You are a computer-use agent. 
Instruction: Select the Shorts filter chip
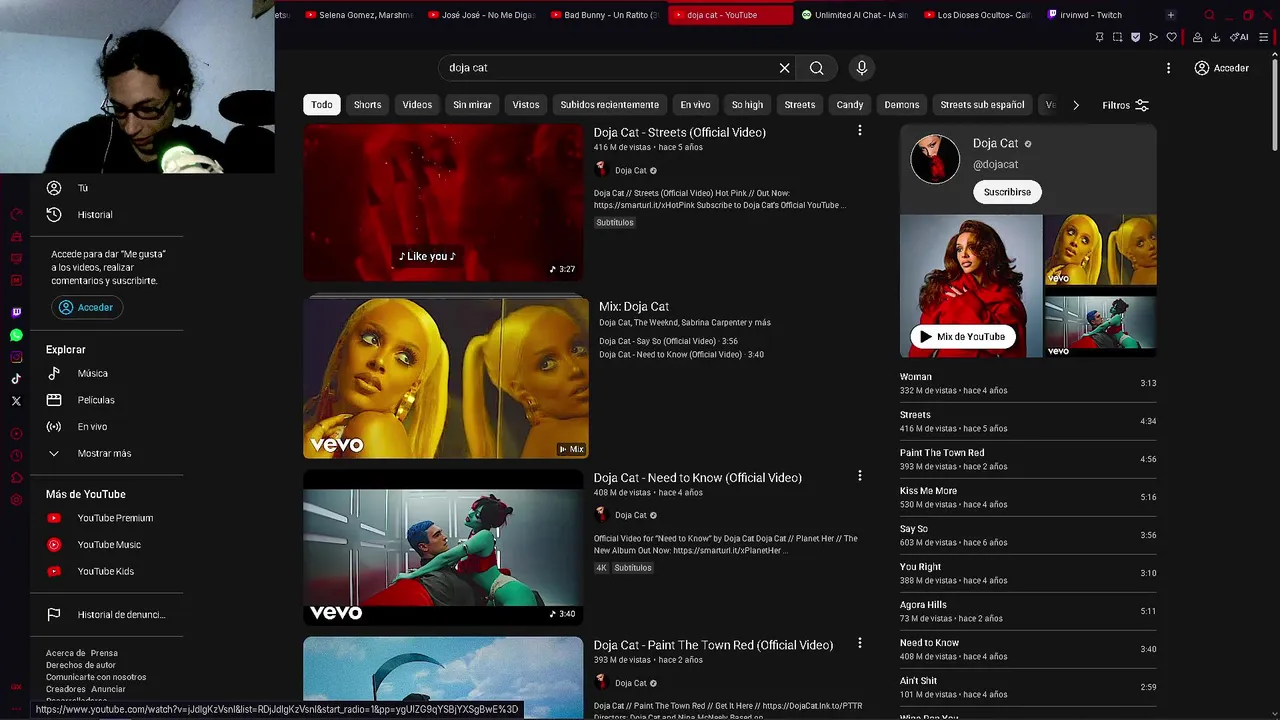tap(367, 105)
